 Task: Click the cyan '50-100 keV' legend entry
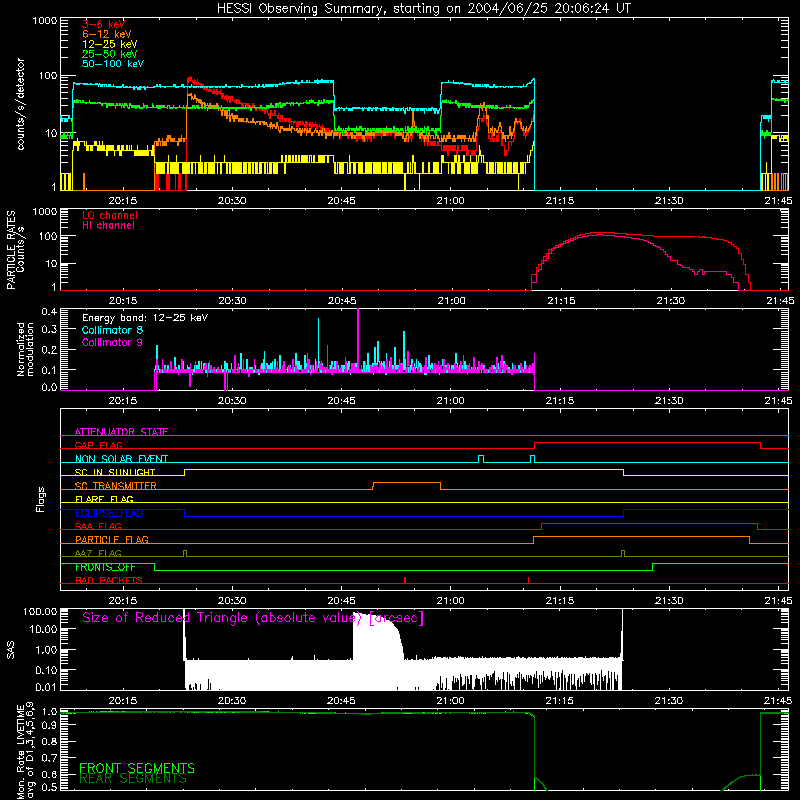click(x=113, y=64)
